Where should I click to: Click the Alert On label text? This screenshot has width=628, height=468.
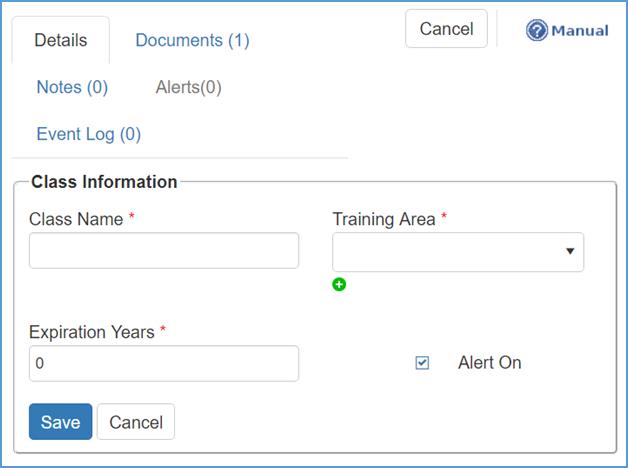pyautogui.click(x=489, y=363)
